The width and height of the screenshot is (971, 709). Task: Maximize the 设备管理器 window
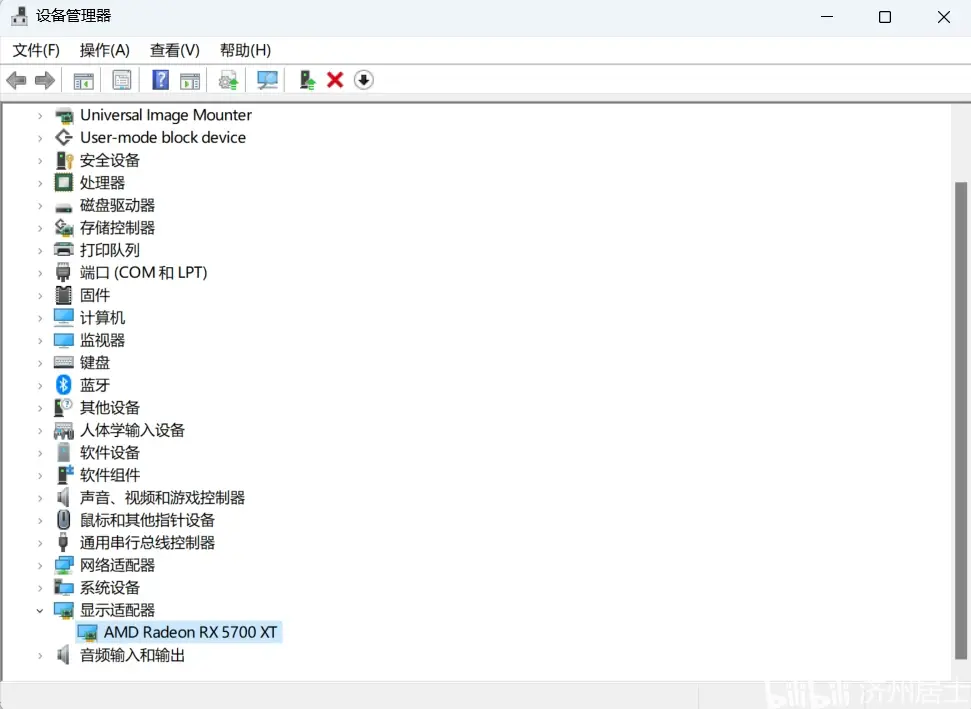885,17
